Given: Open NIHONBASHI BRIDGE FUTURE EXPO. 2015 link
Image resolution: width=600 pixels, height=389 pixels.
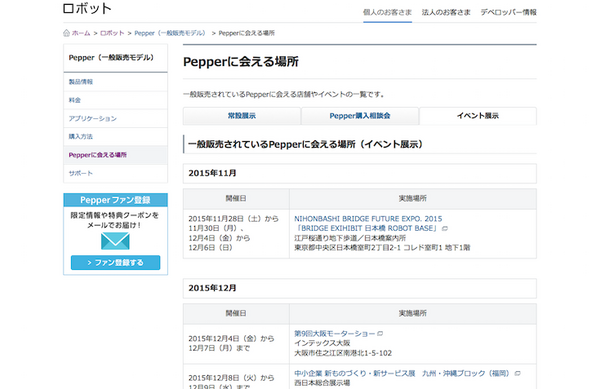Looking at the screenshot, I should (368, 219).
